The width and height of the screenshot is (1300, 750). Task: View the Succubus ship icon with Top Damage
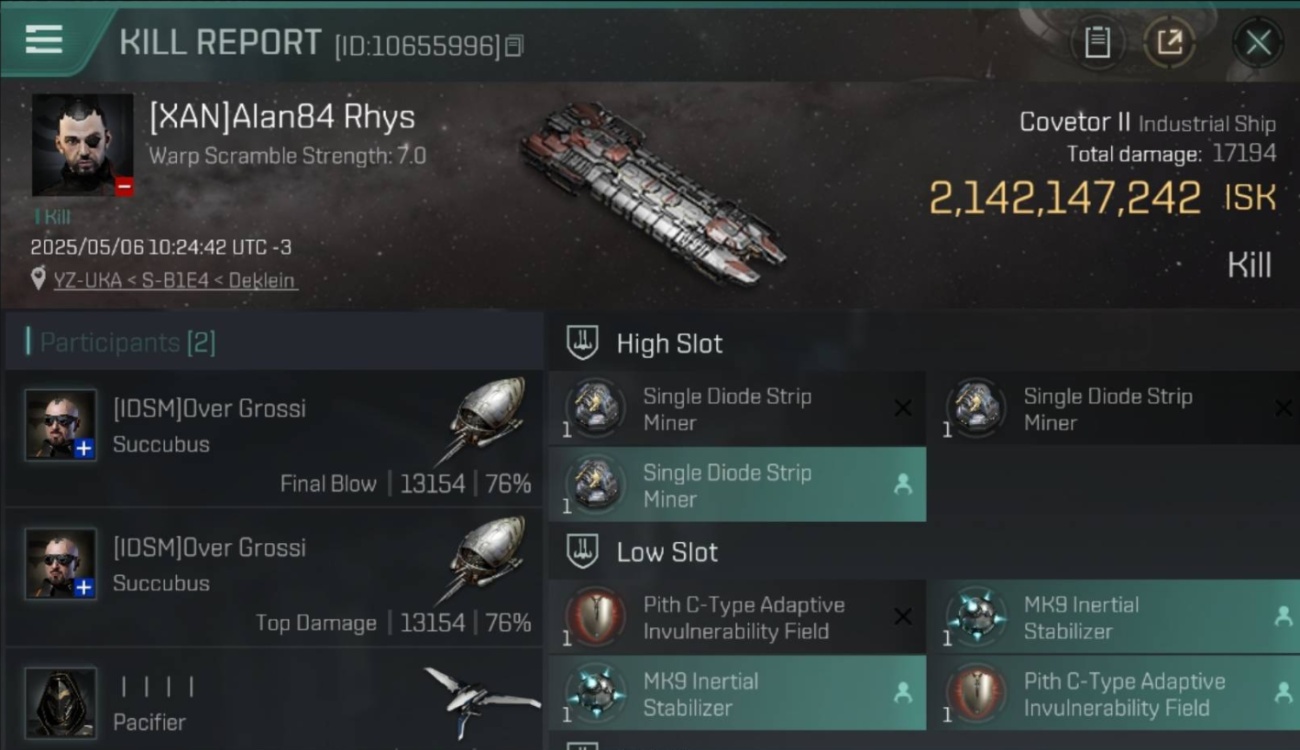click(x=484, y=560)
